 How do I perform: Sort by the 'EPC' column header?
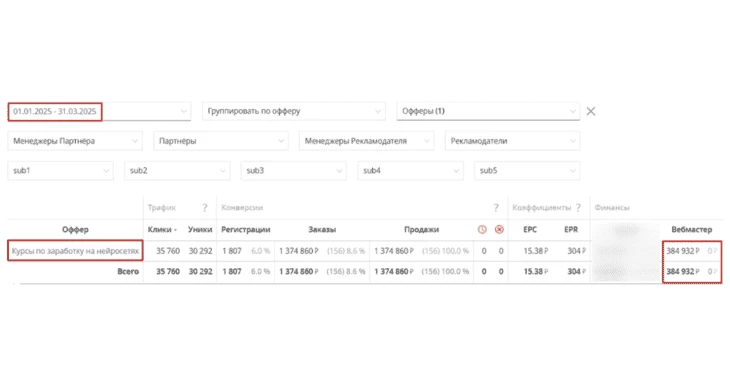click(x=530, y=229)
